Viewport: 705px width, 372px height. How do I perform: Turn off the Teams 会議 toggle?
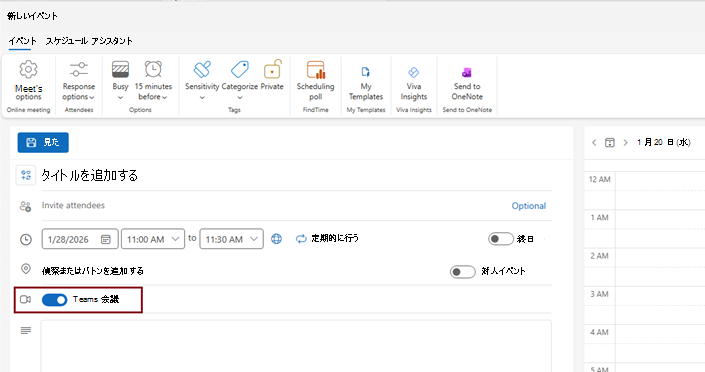[x=54, y=300]
